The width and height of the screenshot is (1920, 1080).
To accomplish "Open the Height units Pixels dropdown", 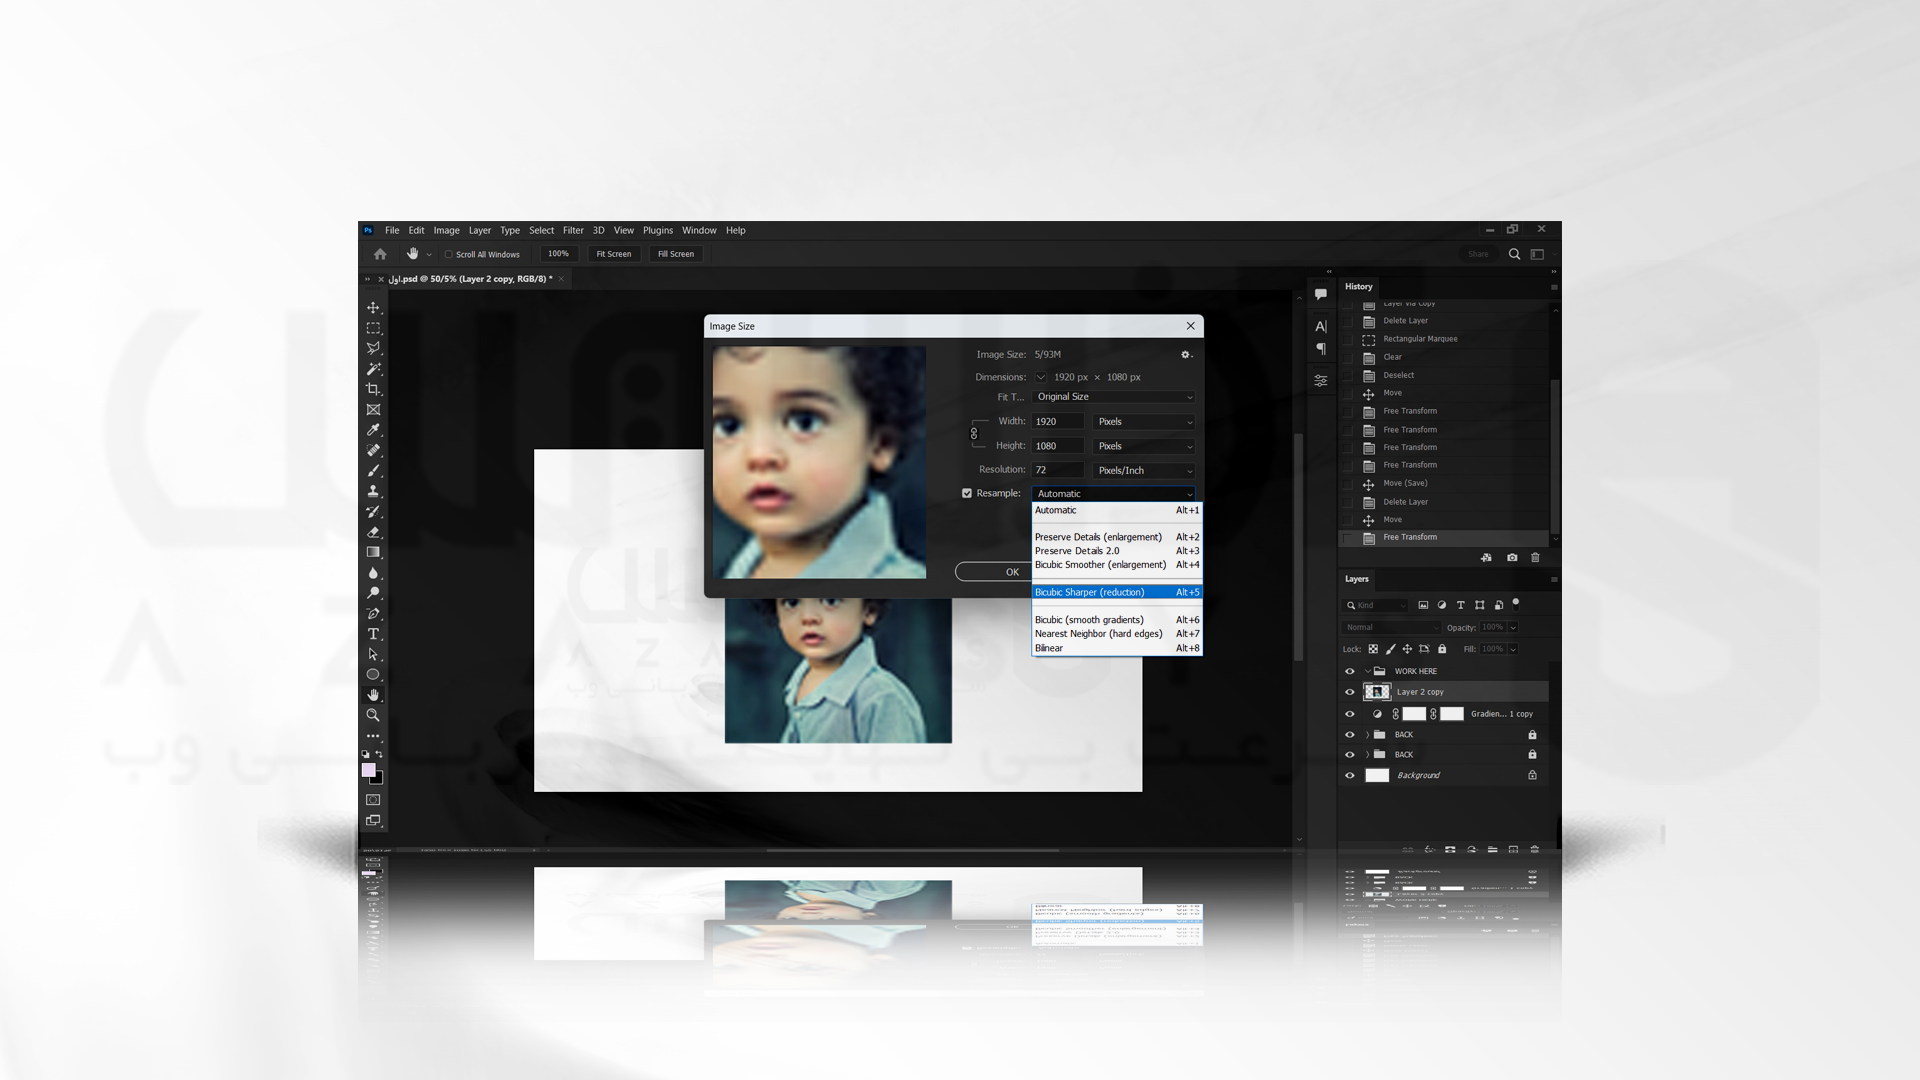I will pos(1144,446).
